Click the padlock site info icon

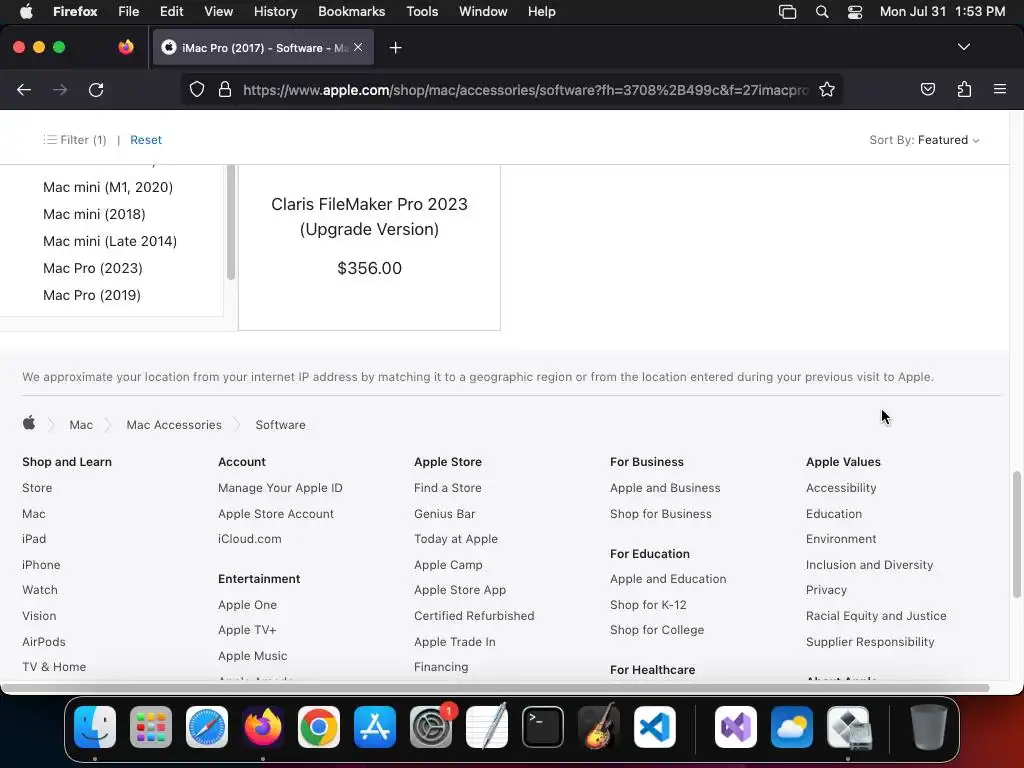pos(225,90)
